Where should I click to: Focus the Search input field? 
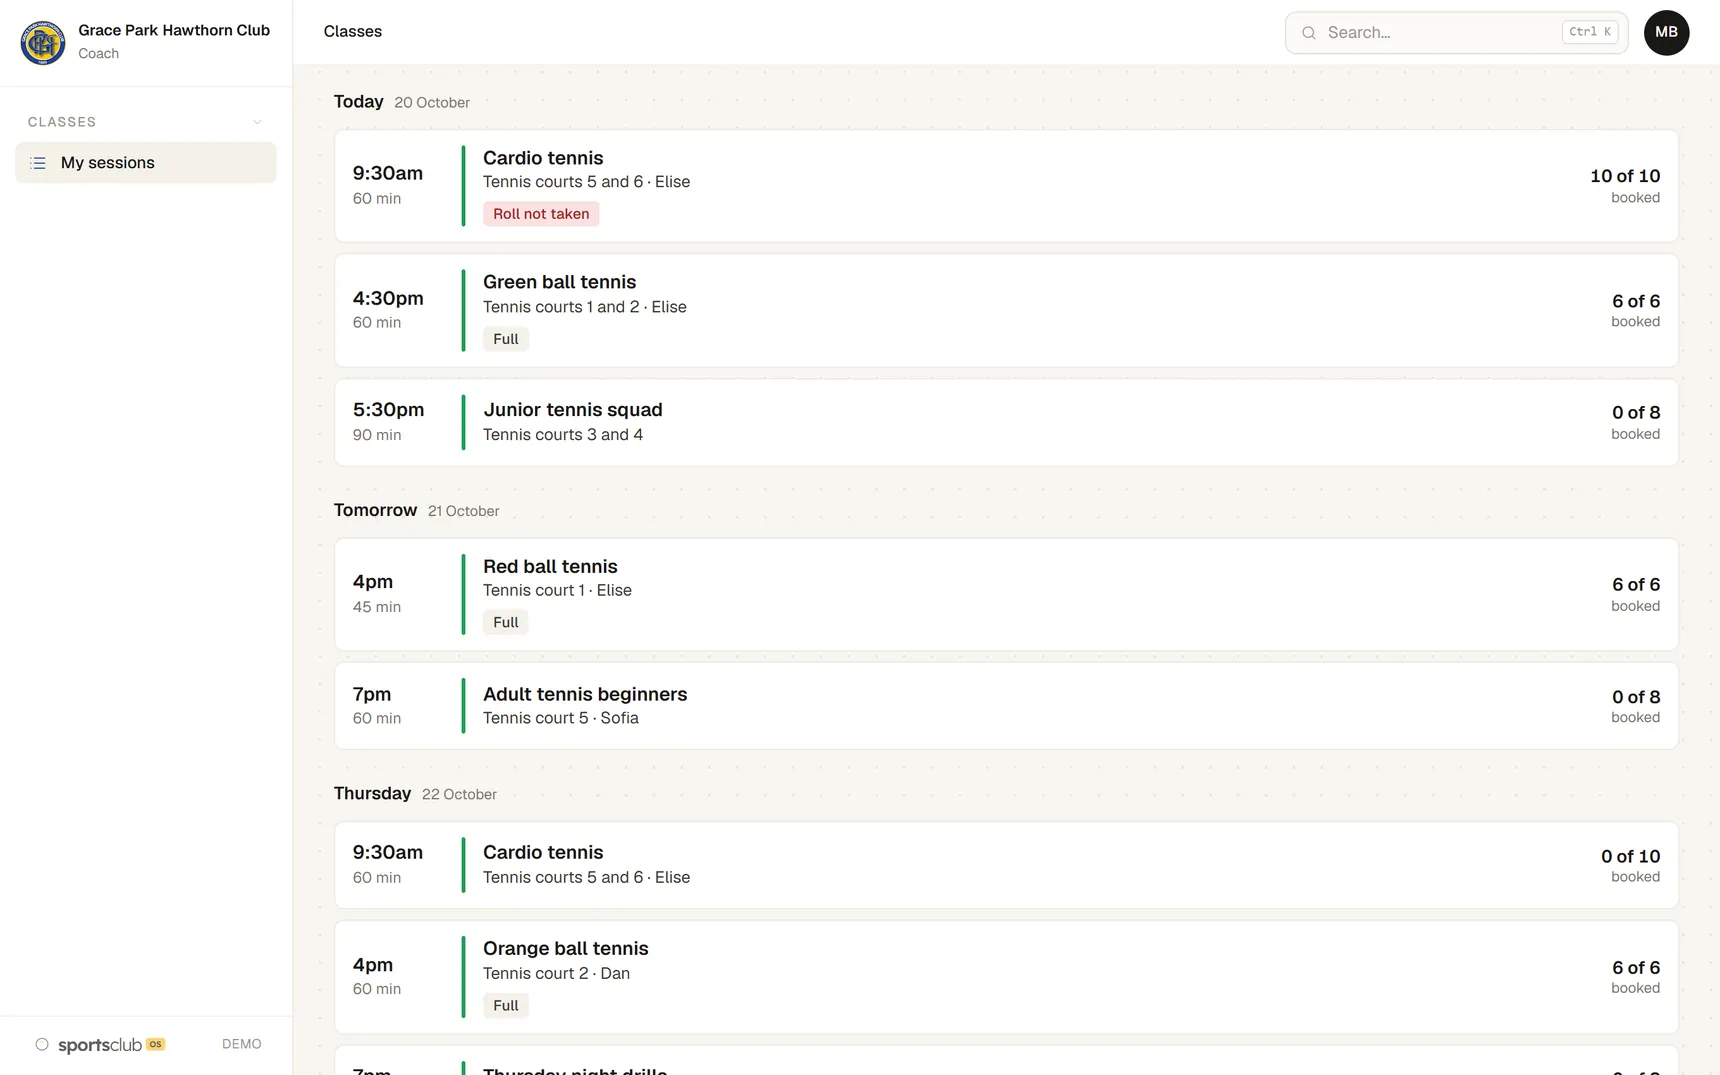1456,33
